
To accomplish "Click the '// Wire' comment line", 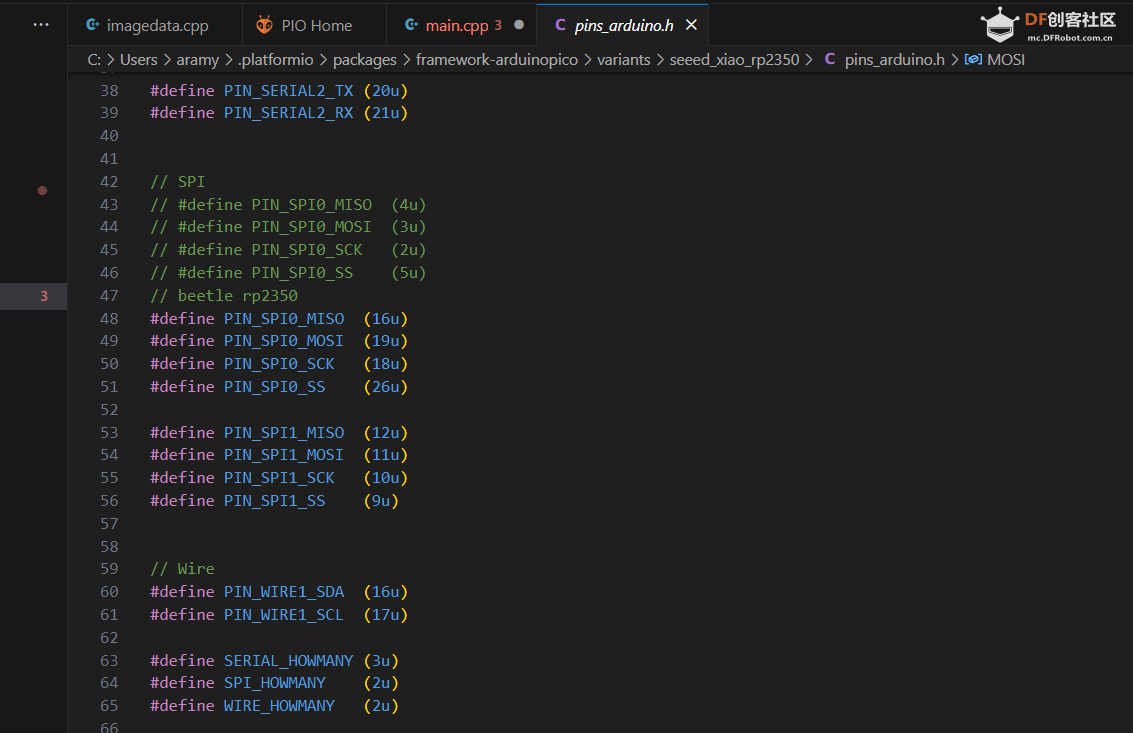I will point(182,570).
